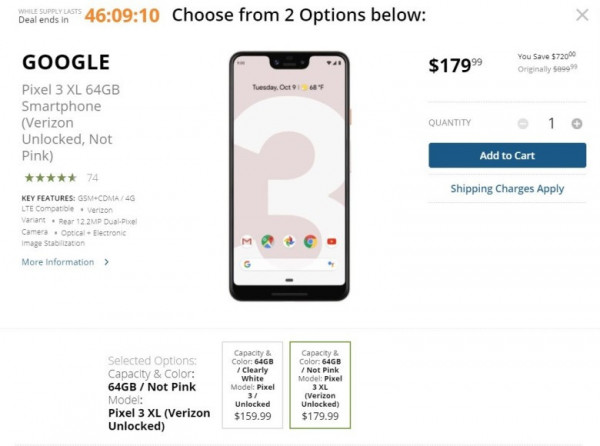This screenshot has height=446, width=600.
Task: Click the $179.99 price text
Action: 455,65
